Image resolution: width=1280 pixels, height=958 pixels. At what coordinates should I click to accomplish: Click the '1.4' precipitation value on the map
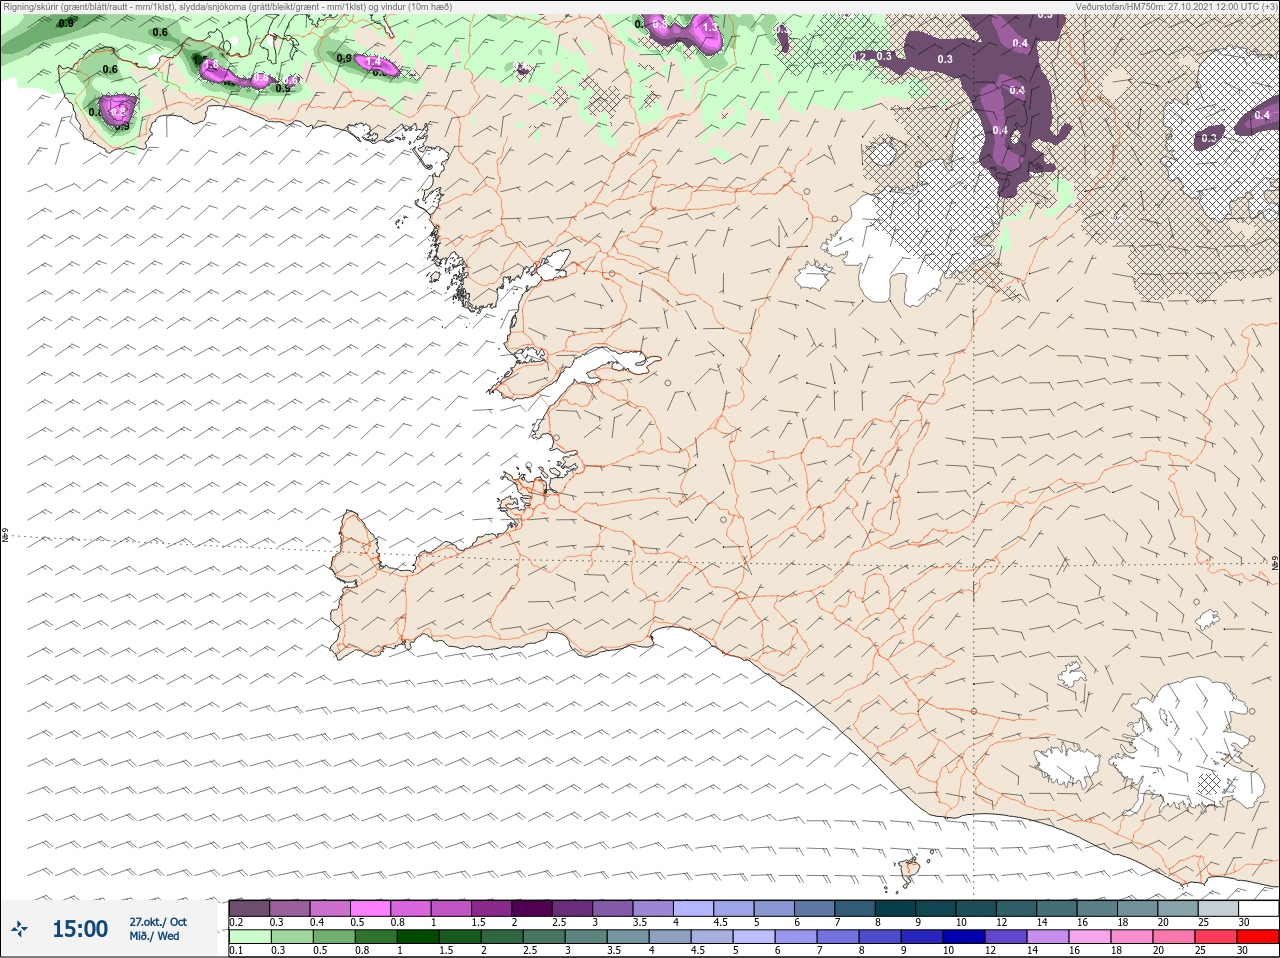coord(374,62)
